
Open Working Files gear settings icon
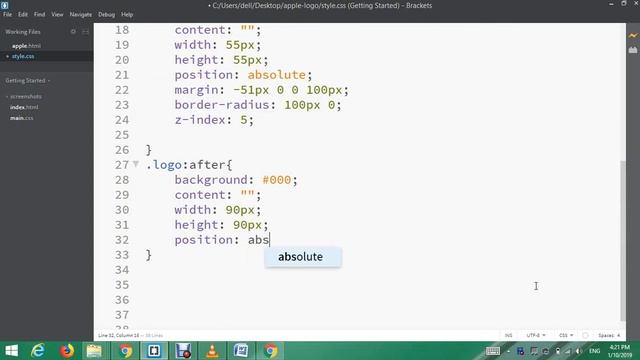click(x=73, y=31)
